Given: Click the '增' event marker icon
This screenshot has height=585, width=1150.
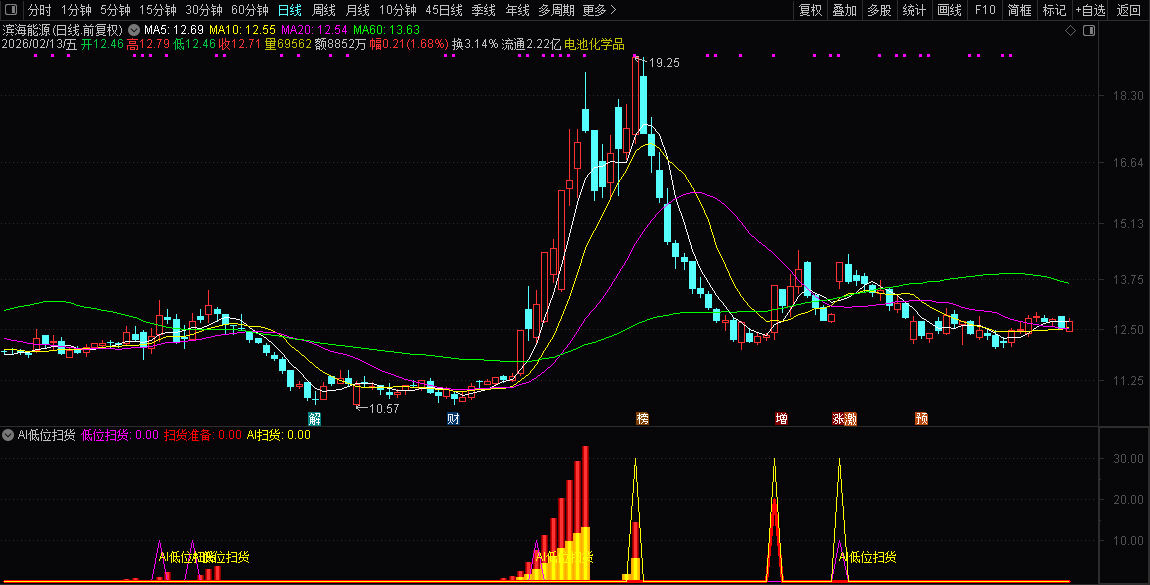Looking at the screenshot, I should pos(781,419).
